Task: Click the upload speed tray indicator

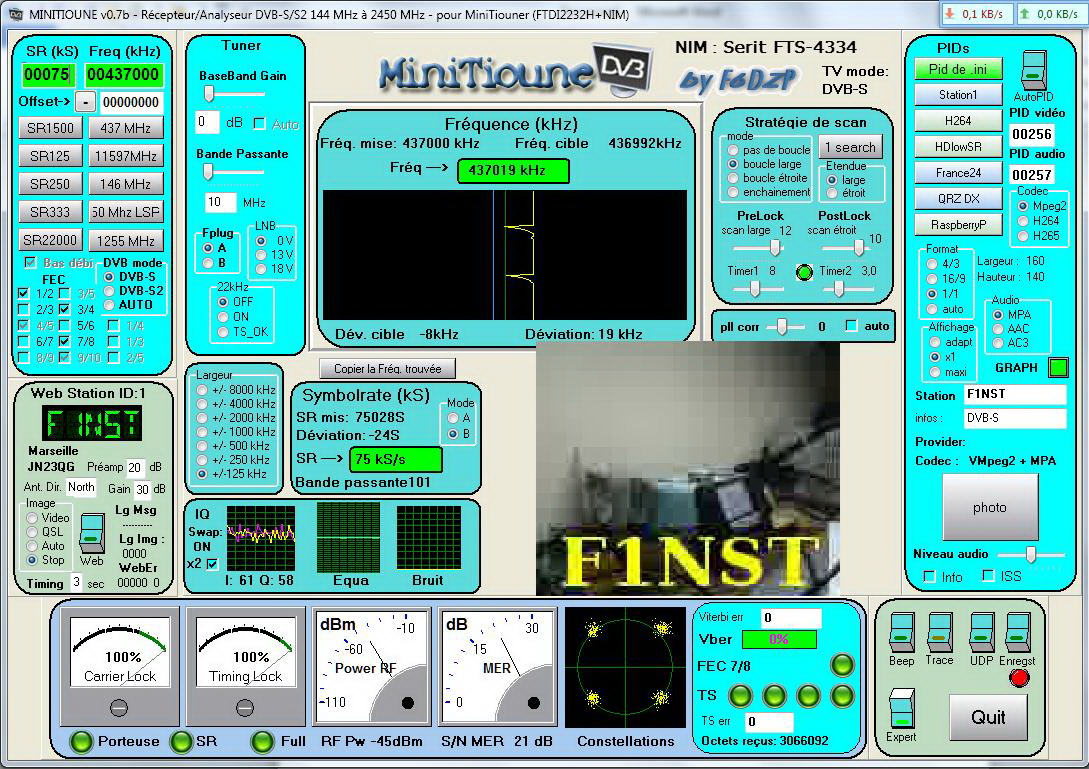Action: 1051,13
